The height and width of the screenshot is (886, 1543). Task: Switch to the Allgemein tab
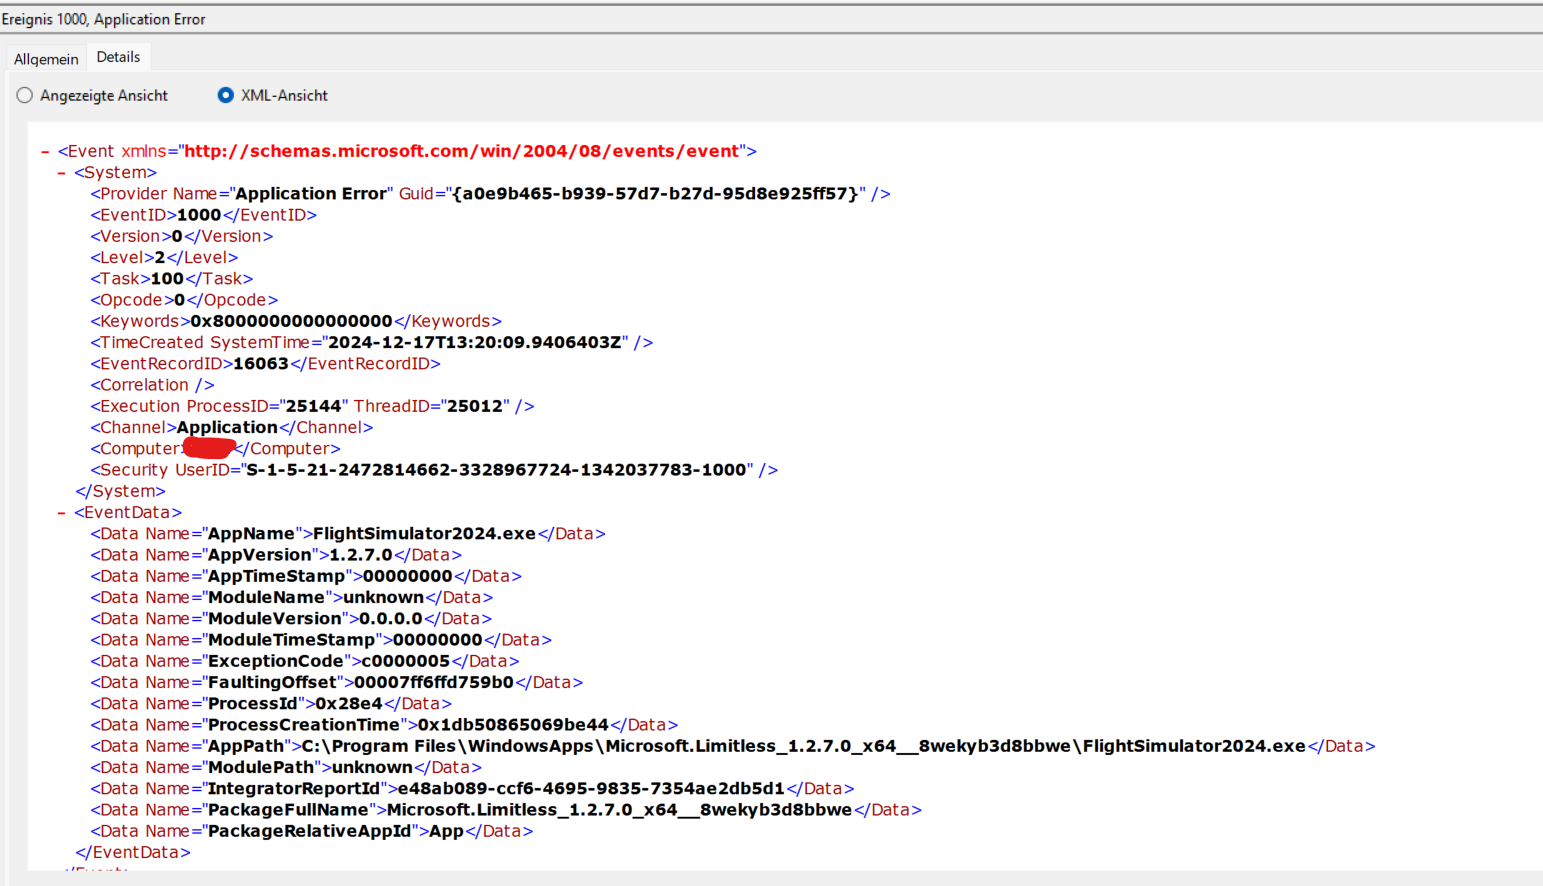[x=46, y=59]
